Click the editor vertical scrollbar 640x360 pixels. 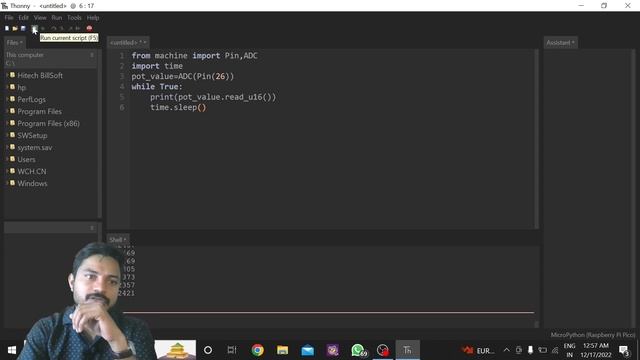pos(536,139)
